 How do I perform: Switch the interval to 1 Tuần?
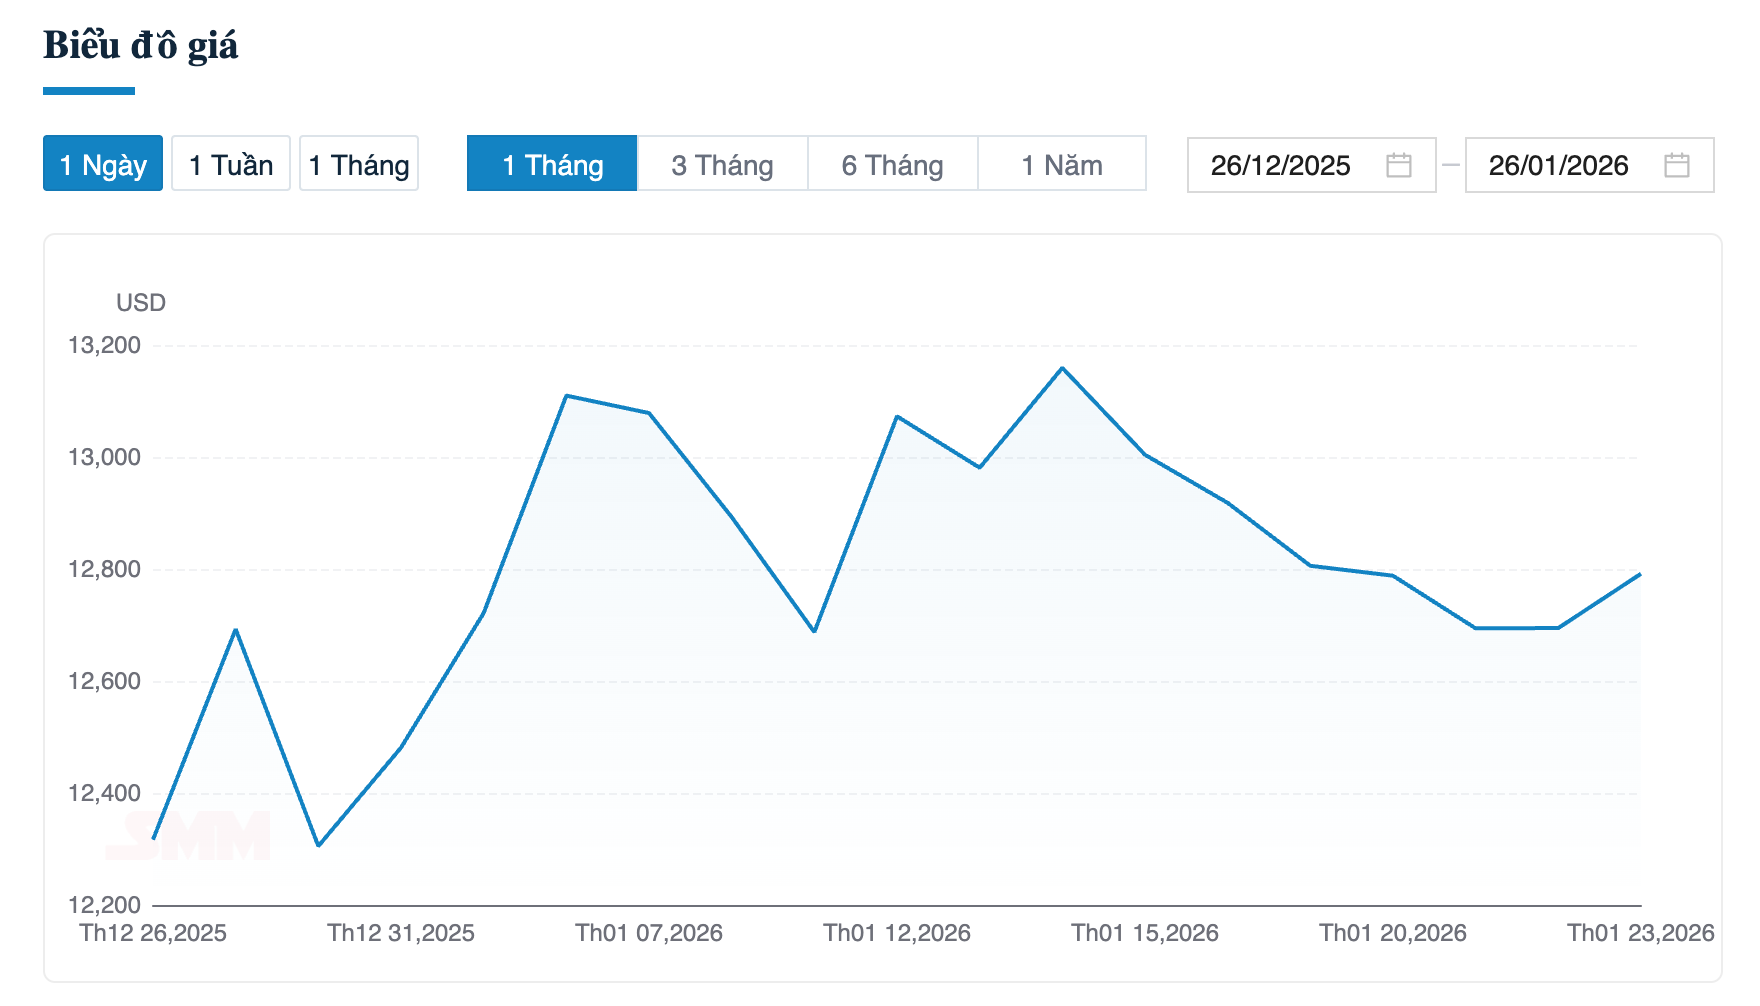pyautogui.click(x=231, y=164)
